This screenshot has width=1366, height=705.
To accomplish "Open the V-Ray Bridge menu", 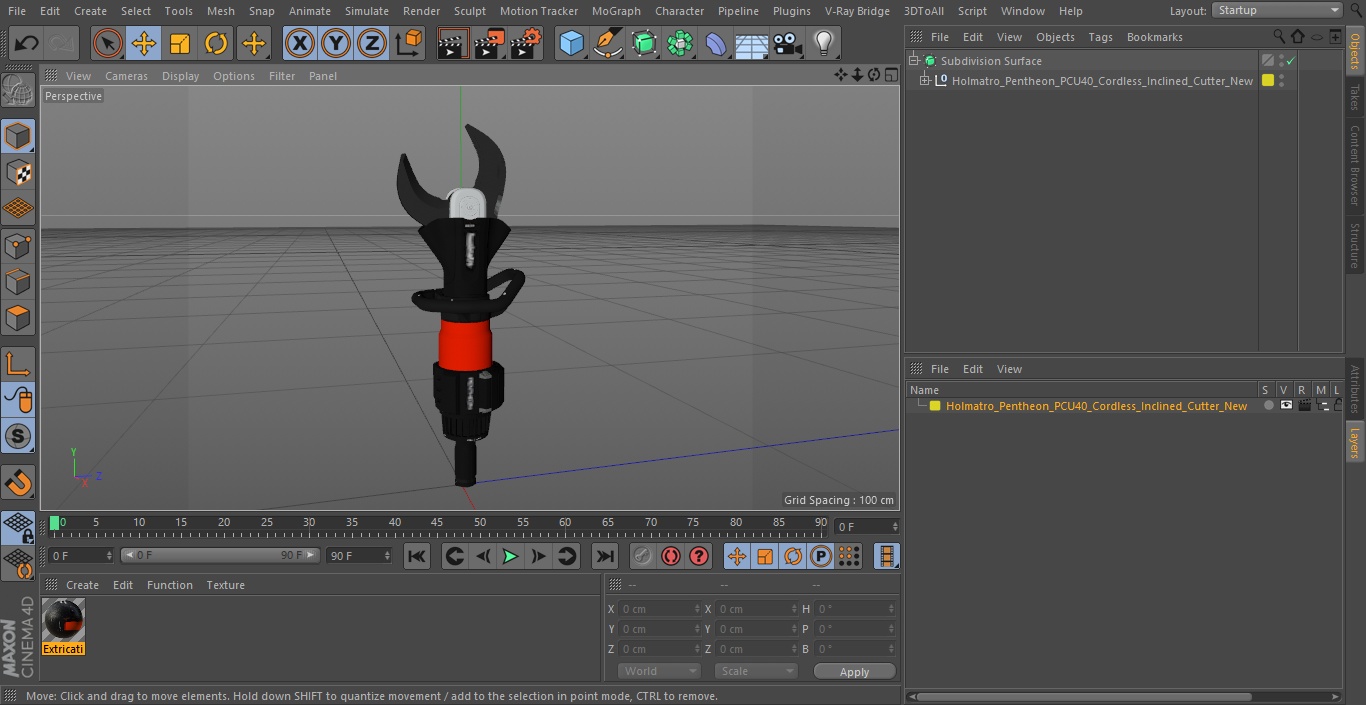I will (857, 11).
